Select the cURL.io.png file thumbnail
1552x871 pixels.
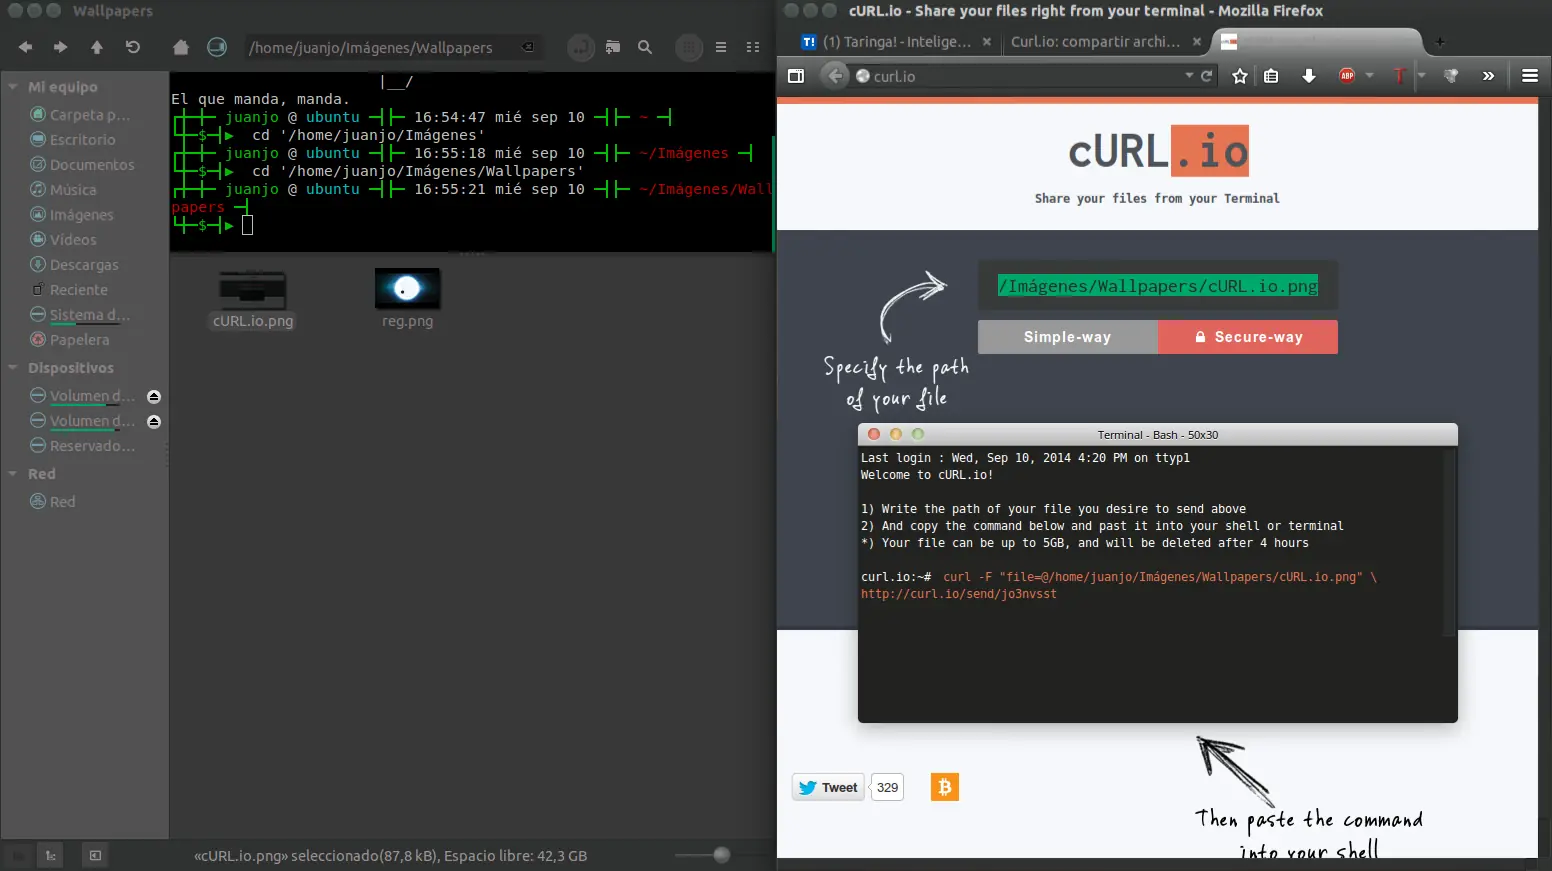[x=253, y=289]
